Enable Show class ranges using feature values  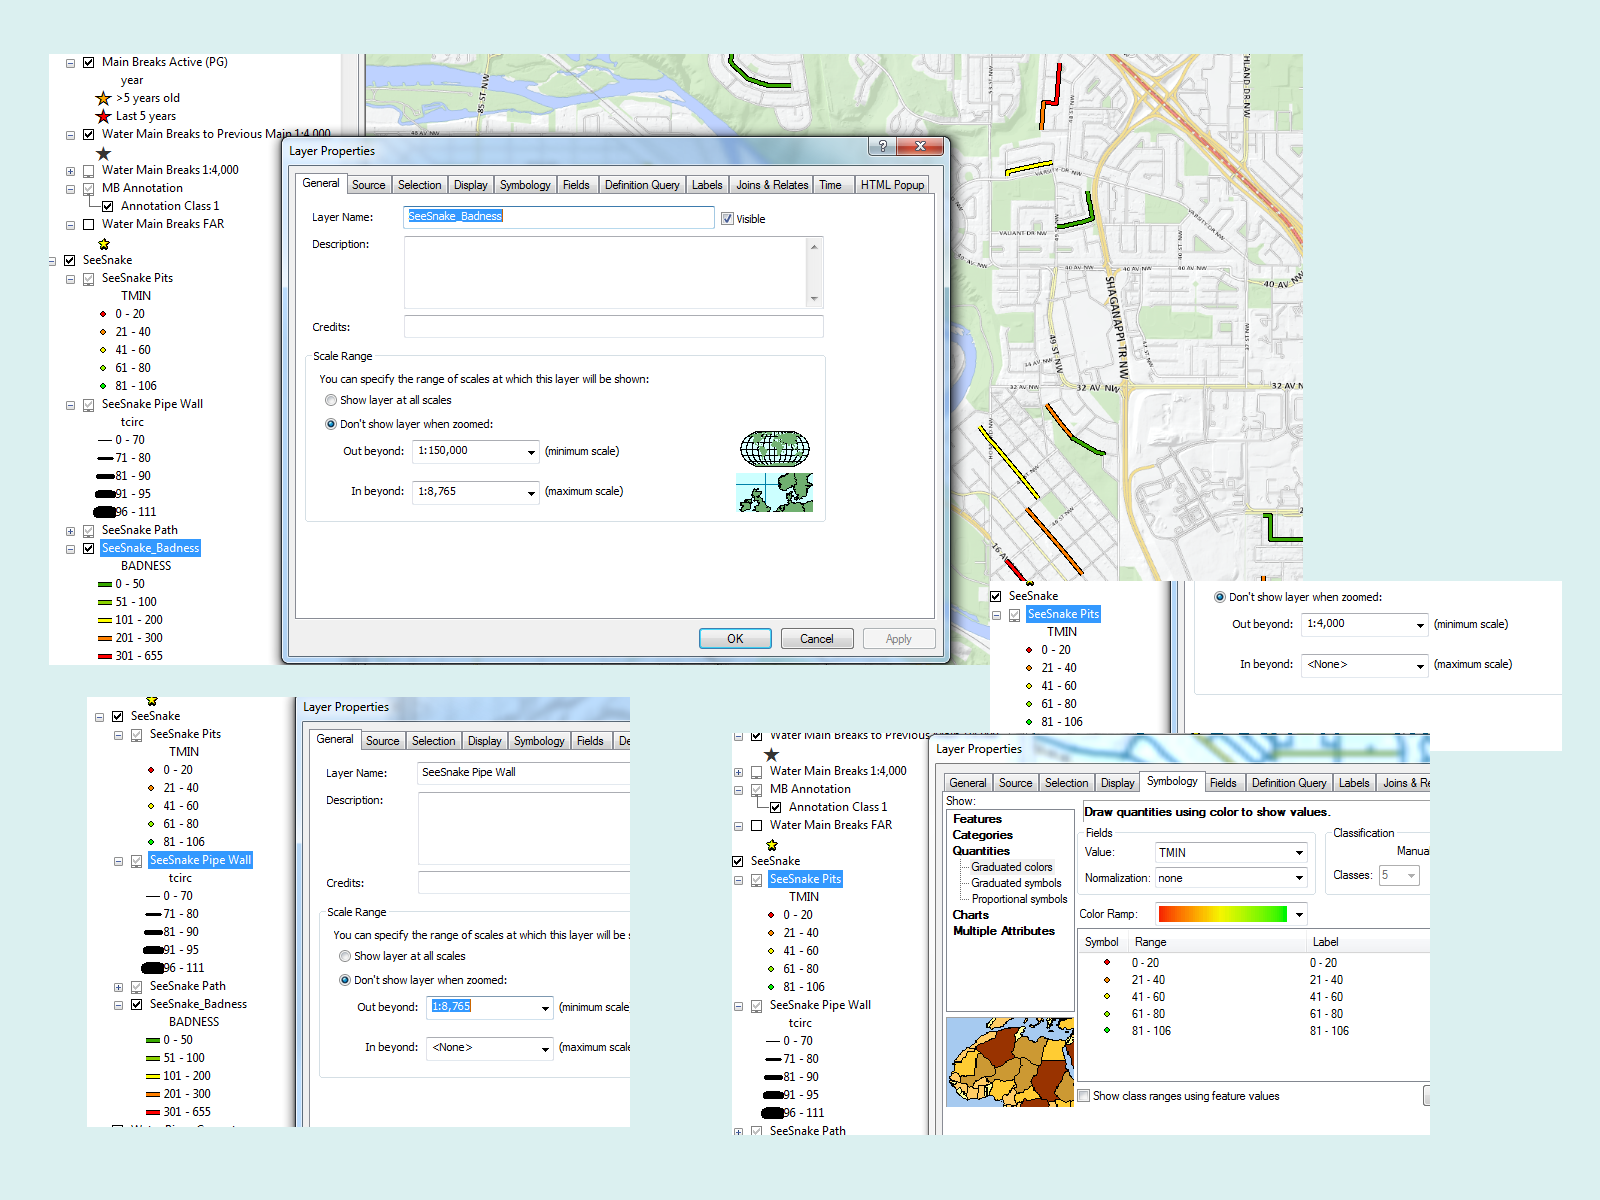1083,1096
